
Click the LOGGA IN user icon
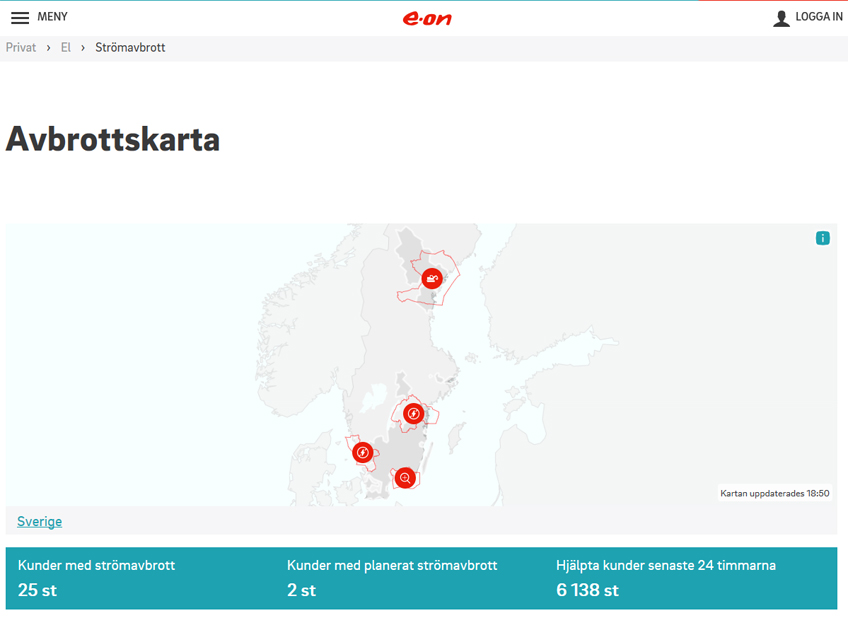(x=781, y=18)
